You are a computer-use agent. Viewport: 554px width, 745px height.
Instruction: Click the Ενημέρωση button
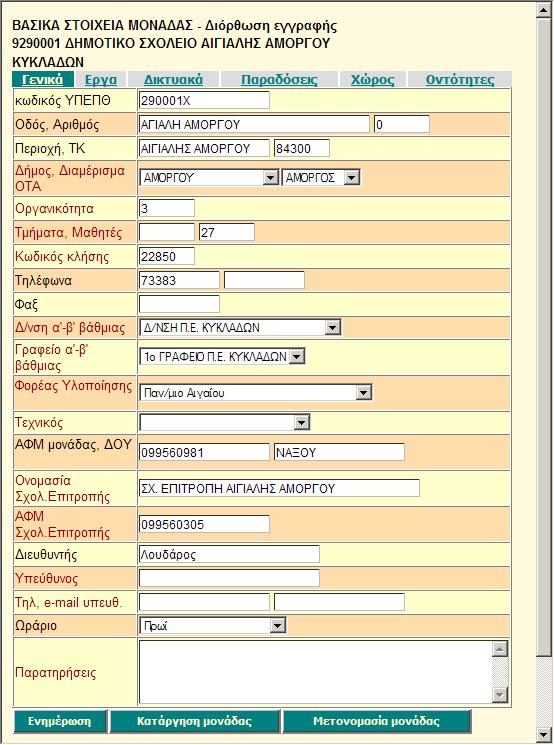[59, 721]
